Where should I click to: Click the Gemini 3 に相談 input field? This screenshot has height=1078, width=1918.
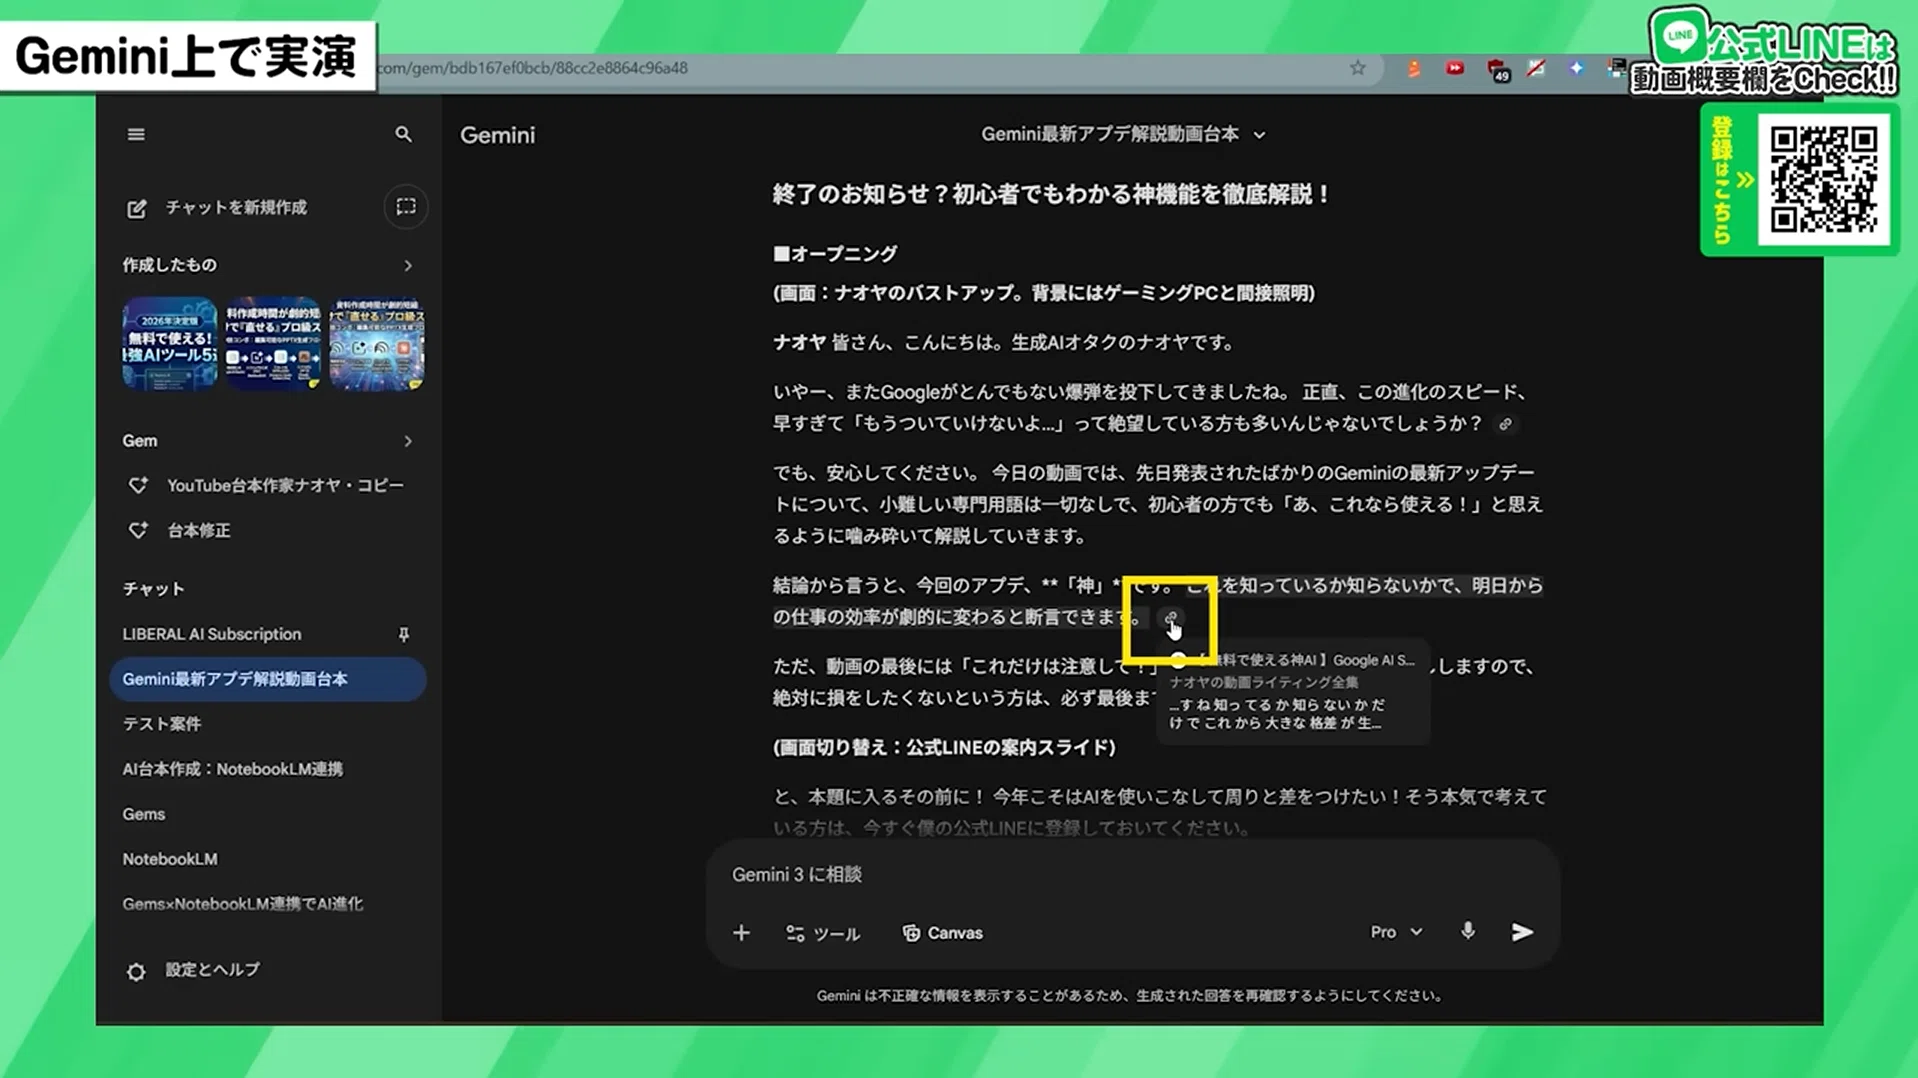point(1132,875)
